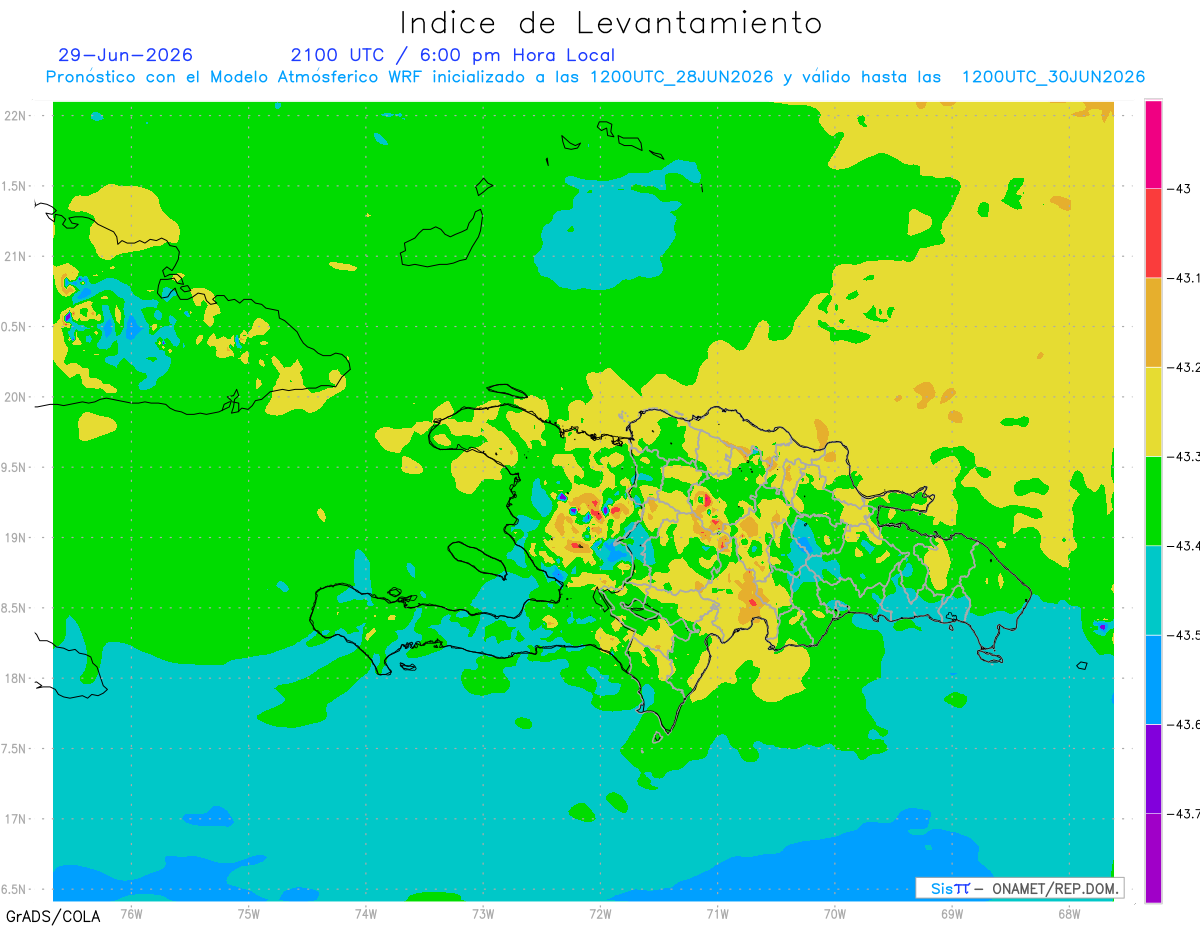Click the date label '29-Jun-2026'
Image resolution: width=1200 pixels, height=927 pixels.
(125, 55)
